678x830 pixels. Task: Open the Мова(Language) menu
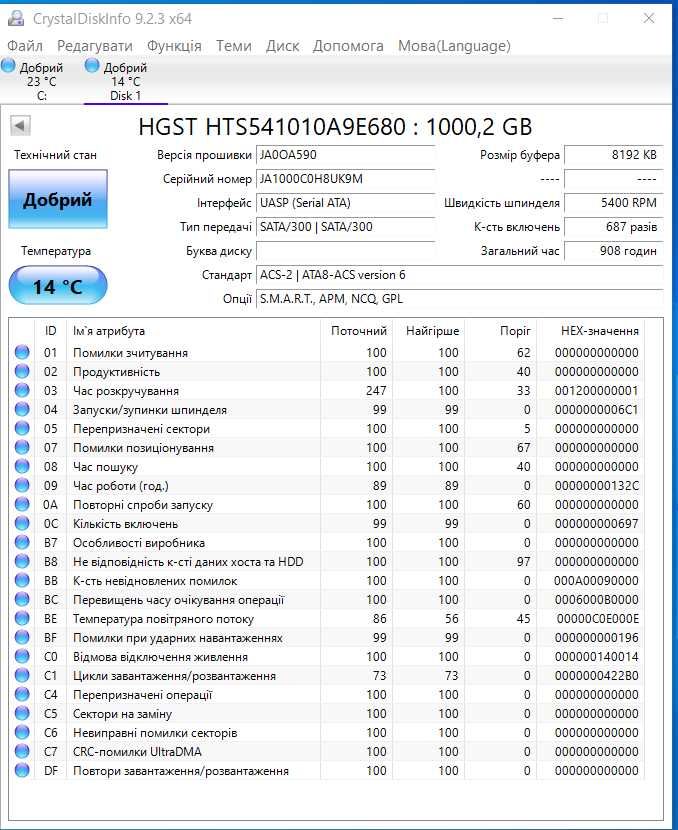[454, 46]
